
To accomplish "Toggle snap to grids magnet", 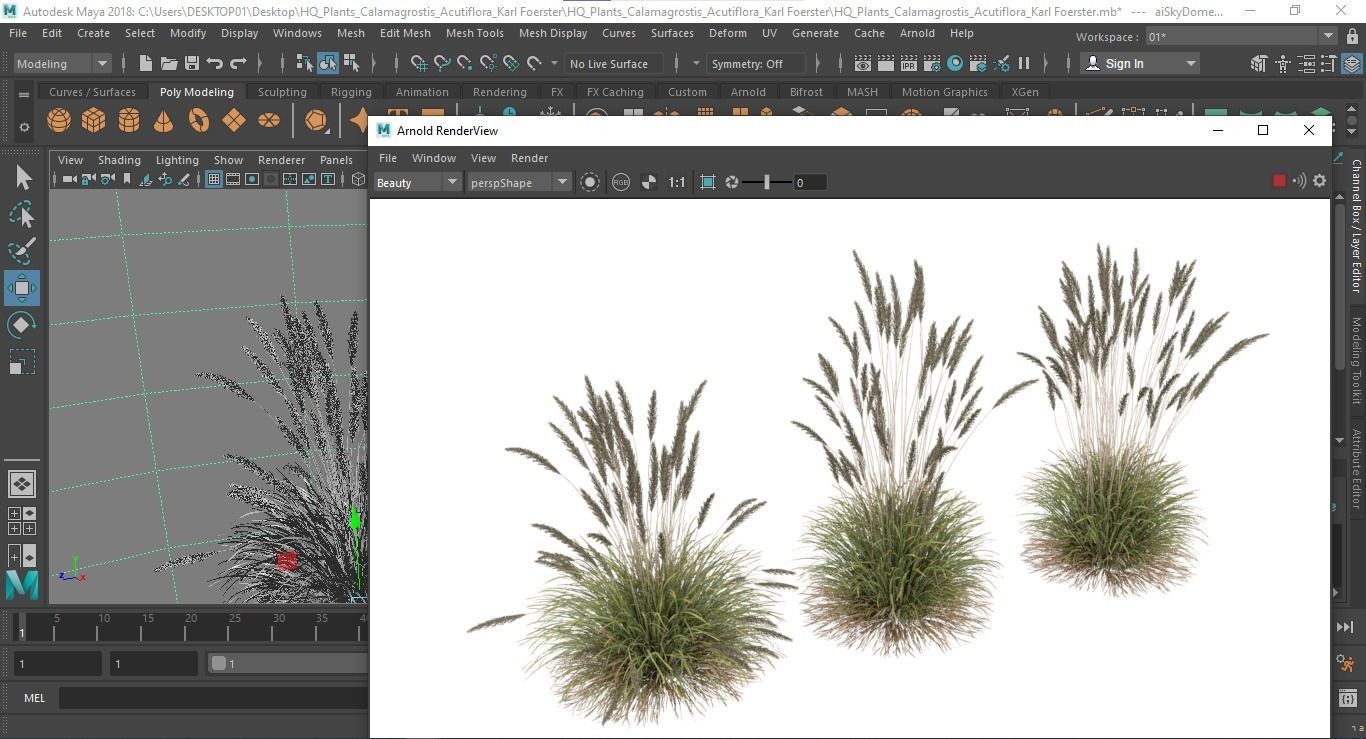I will click(x=419, y=63).
